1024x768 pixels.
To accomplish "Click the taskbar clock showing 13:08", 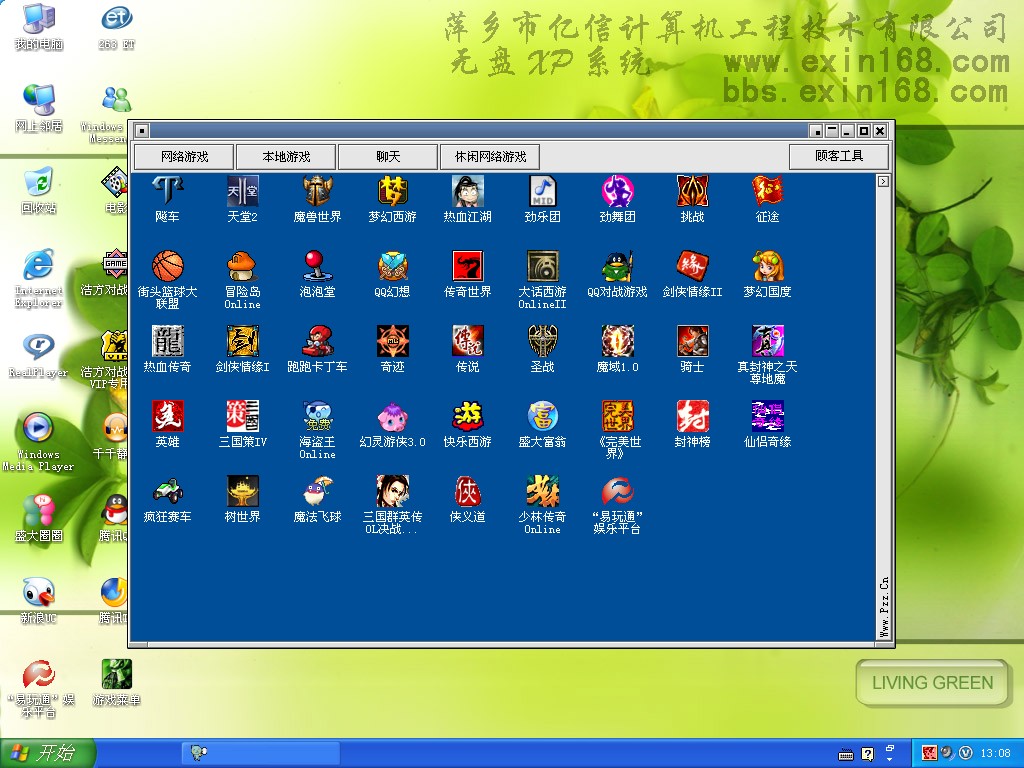I will coord(995,754).
